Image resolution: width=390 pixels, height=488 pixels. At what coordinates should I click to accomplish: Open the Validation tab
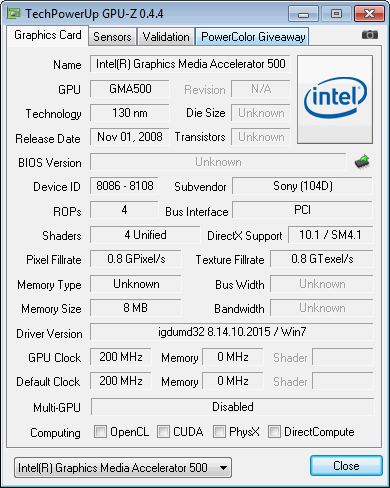coord(166,37)
